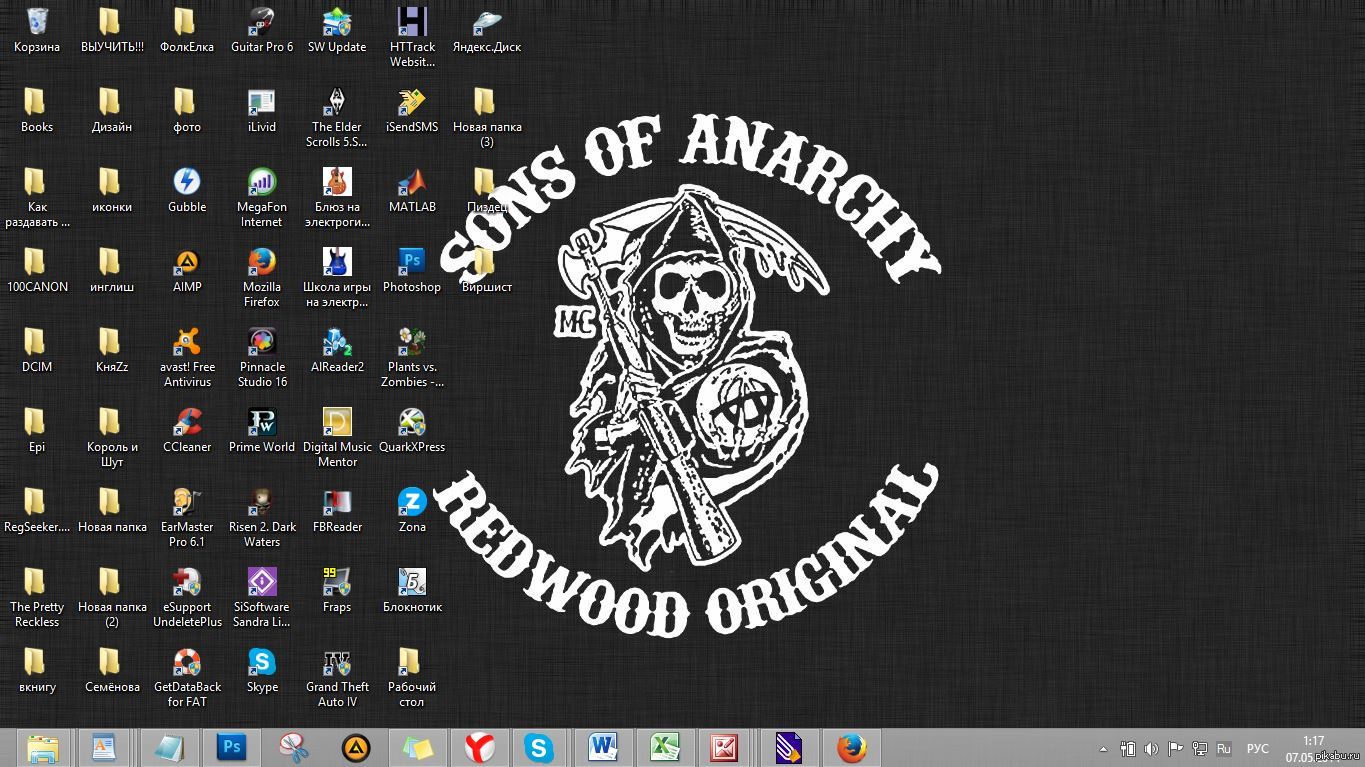1365x767 pixels.
Task: Select the Рабочий стол folder icon
Action: pos(412,677)
